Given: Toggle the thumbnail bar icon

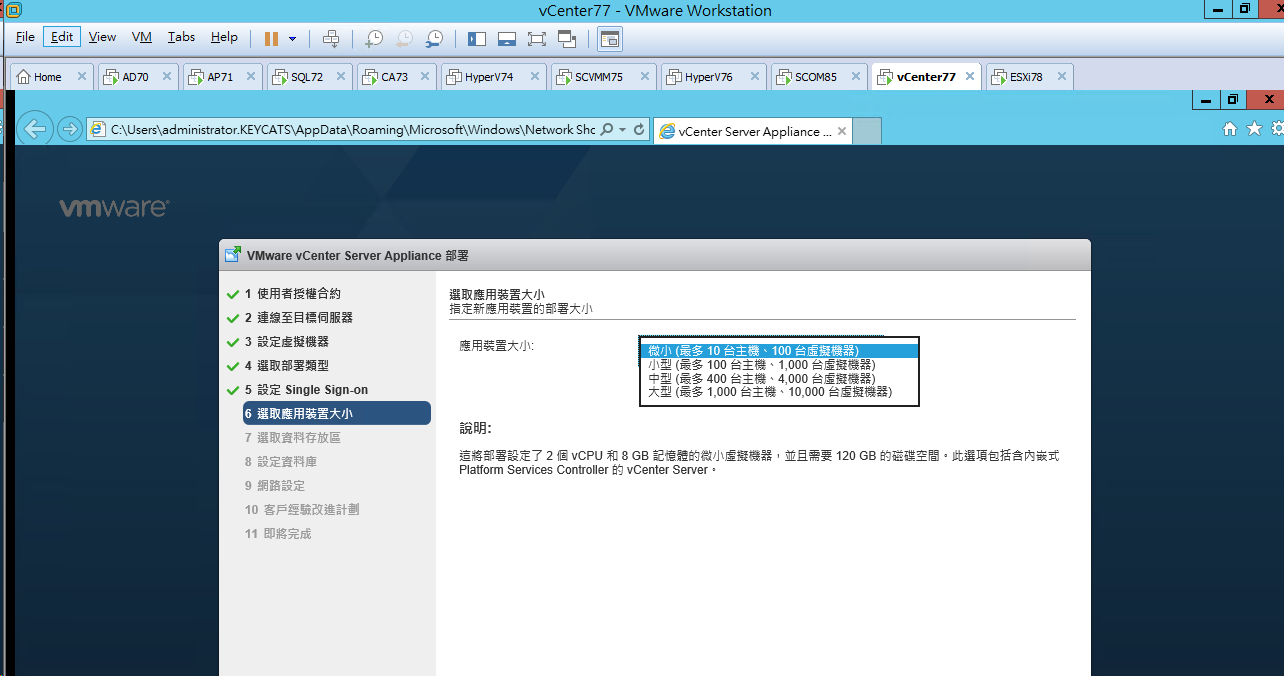Looking at the screenshot, I should pos(507,39).
